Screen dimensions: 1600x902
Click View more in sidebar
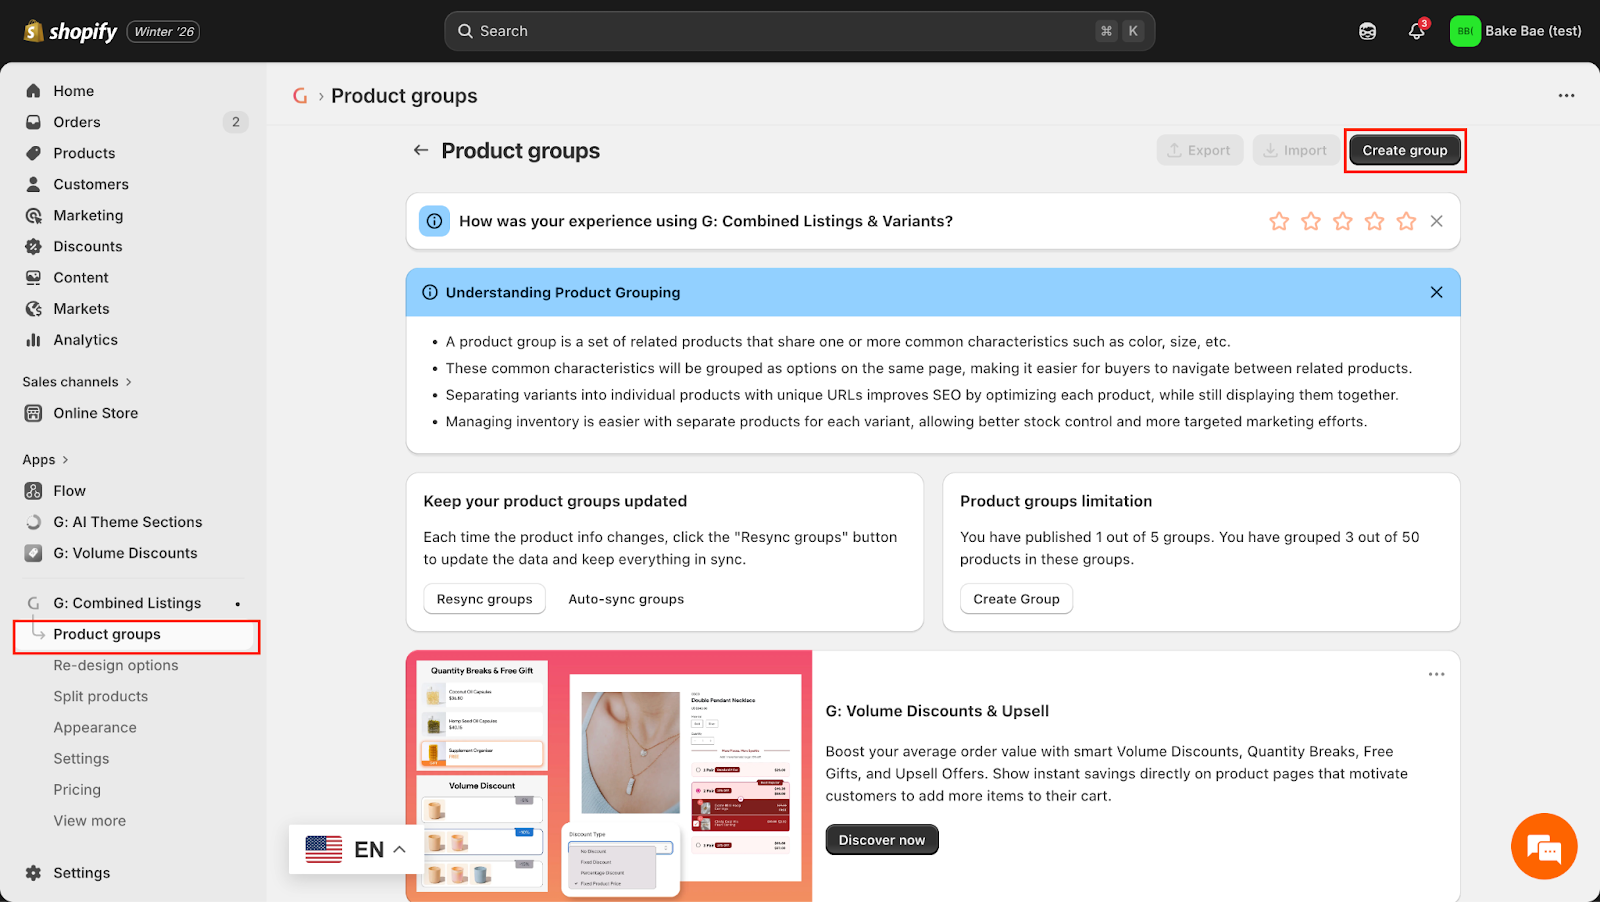[x=90, y=821]
